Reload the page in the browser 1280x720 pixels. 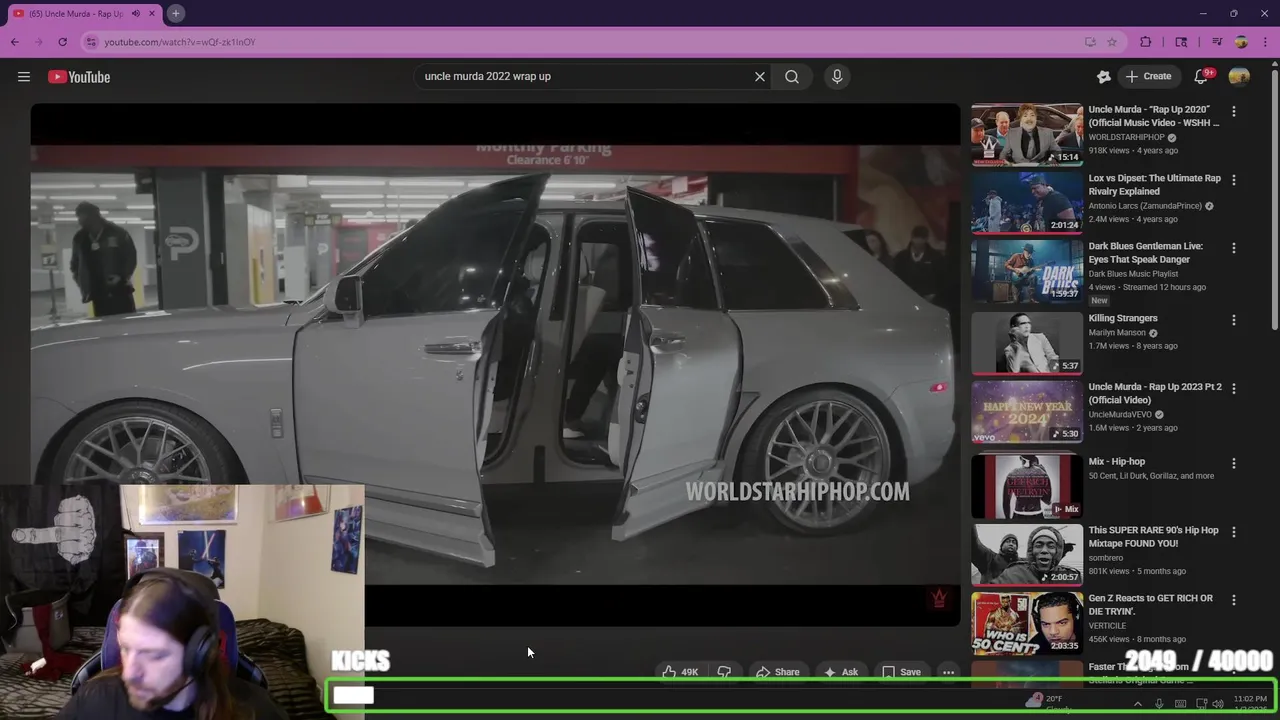click(62, 42)
